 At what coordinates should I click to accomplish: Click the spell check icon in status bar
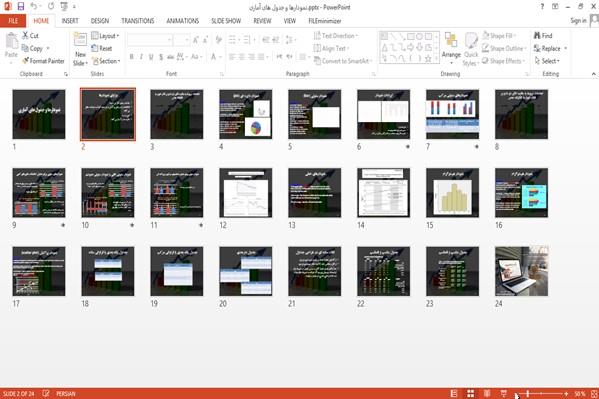(x=46, y=393)
